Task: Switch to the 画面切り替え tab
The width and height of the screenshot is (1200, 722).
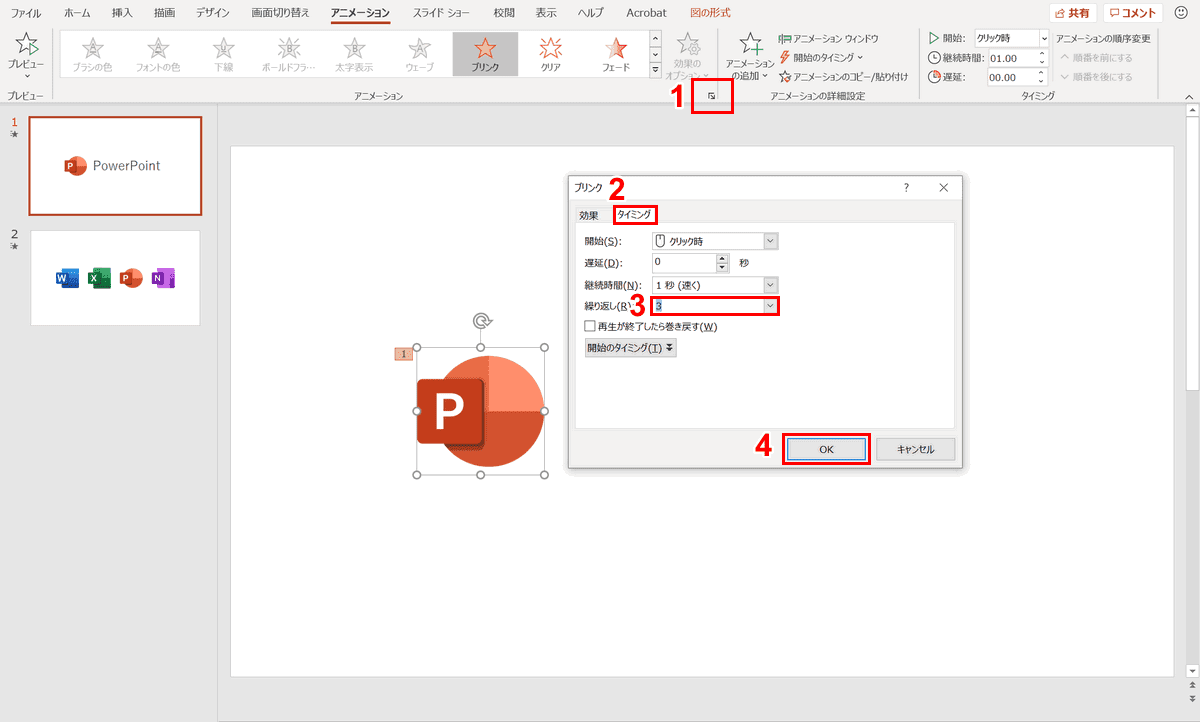Action: [x=281, y=13]
